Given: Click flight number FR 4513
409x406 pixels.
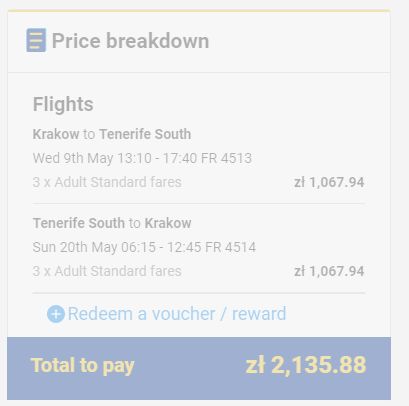Looking at the screenshot, I should 227,158.
